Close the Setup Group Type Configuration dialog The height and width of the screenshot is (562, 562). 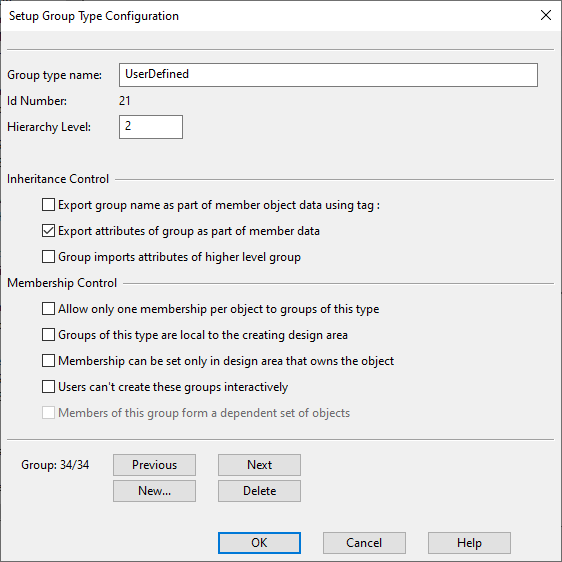546,15
